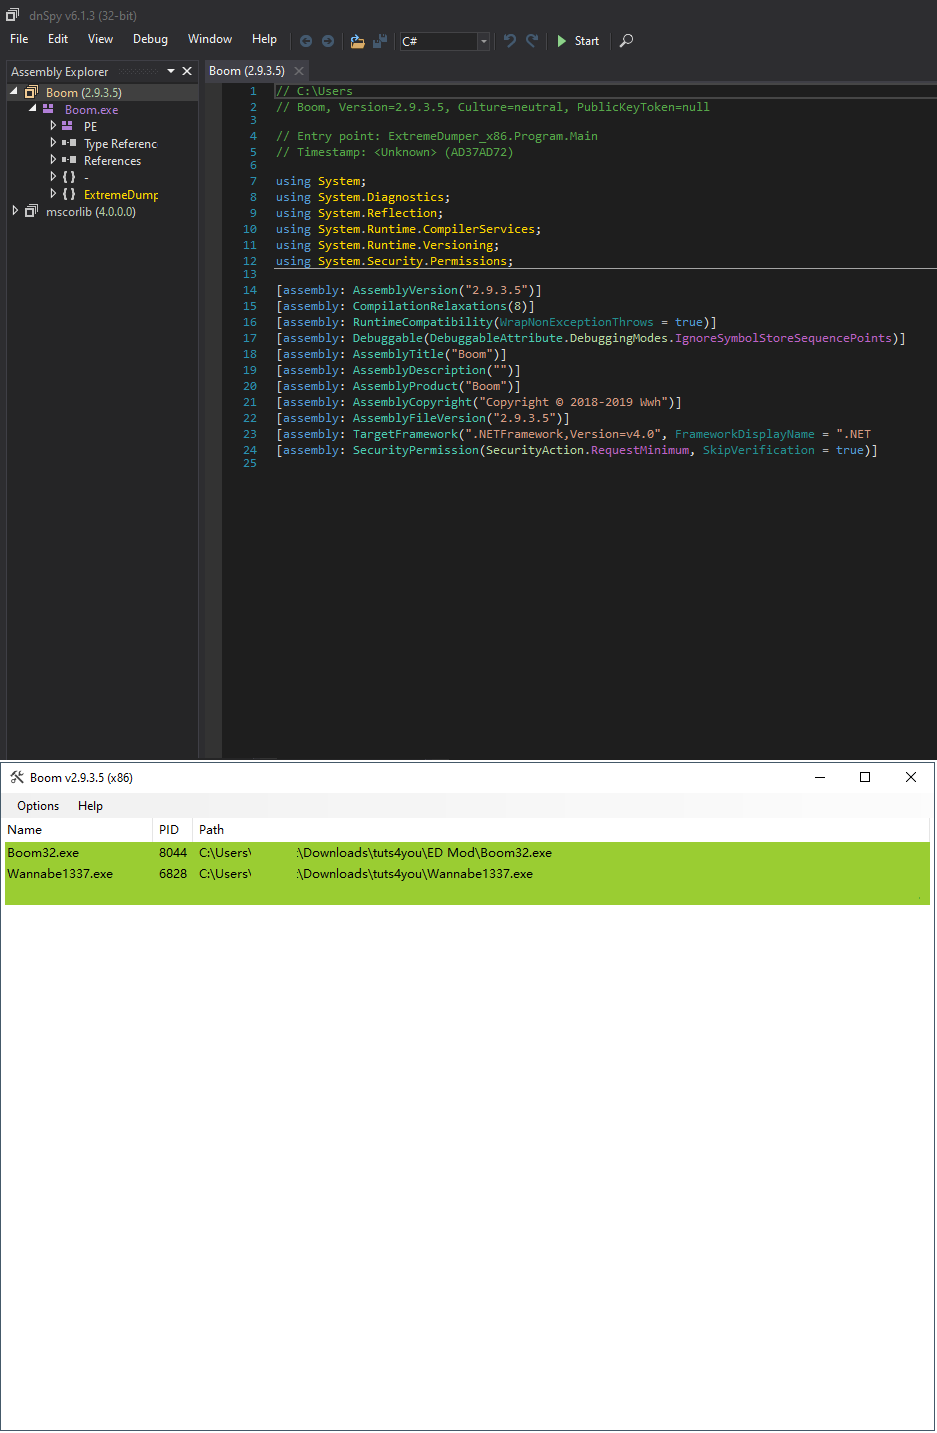
Task: Expand the mscorlib (4.0.0.0) node
Action: pos(15,211)
